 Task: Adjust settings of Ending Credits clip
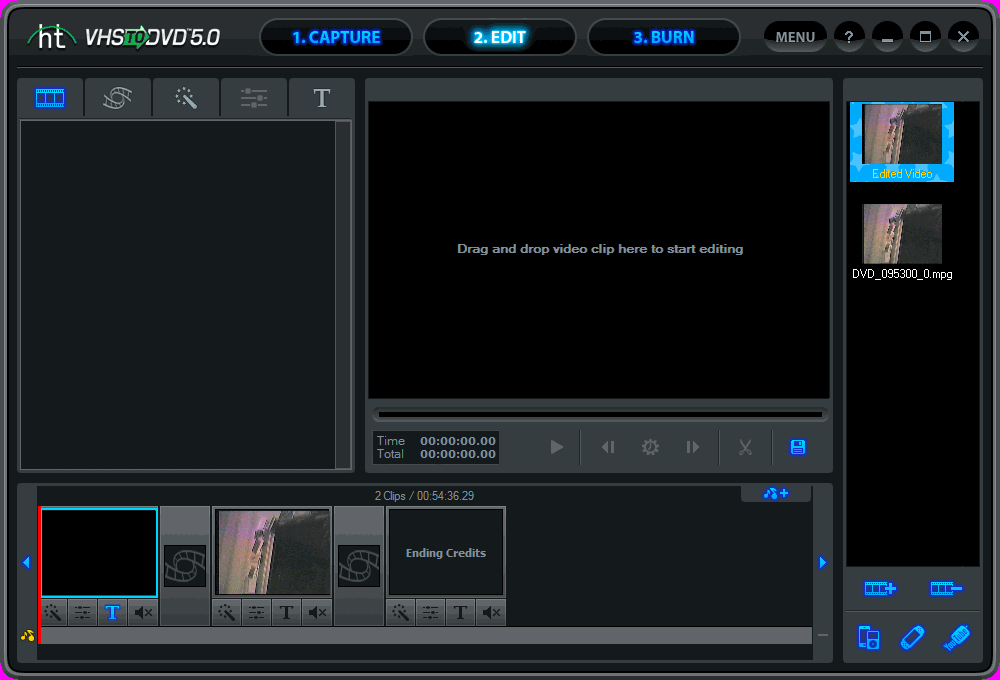[430, 613]
